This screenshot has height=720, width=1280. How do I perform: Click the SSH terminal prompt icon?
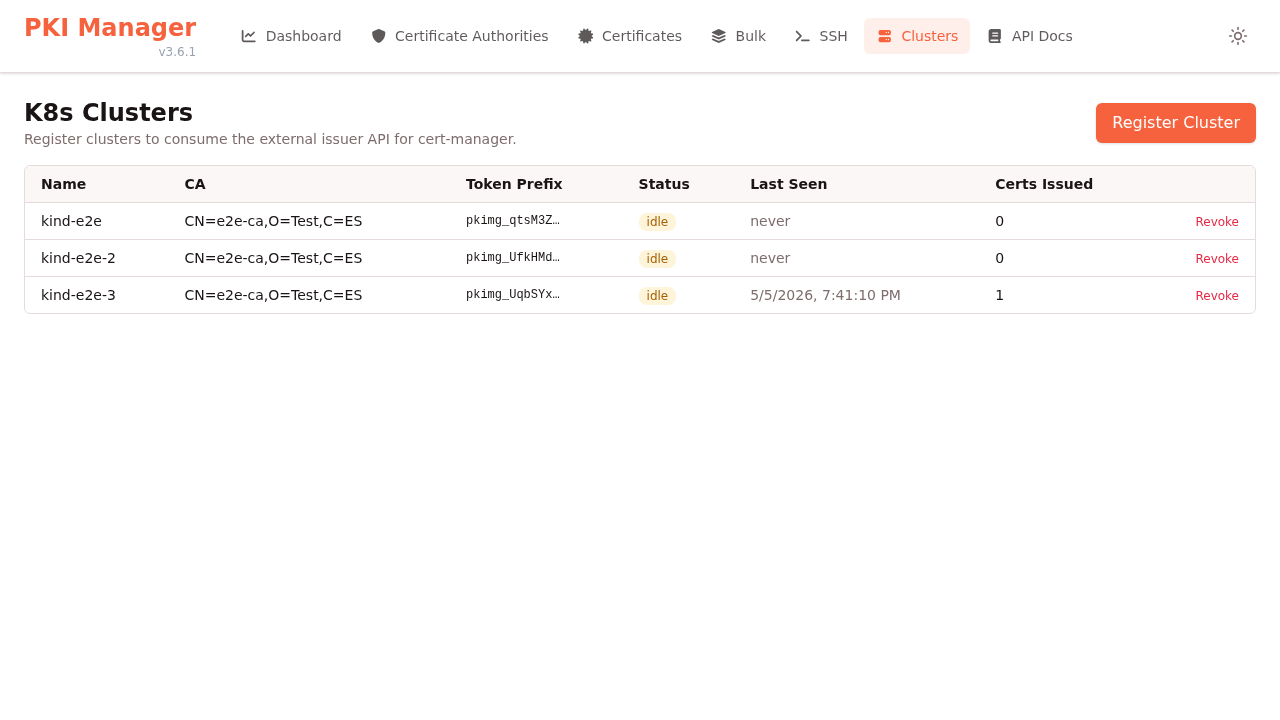click(x=803, y=36)
